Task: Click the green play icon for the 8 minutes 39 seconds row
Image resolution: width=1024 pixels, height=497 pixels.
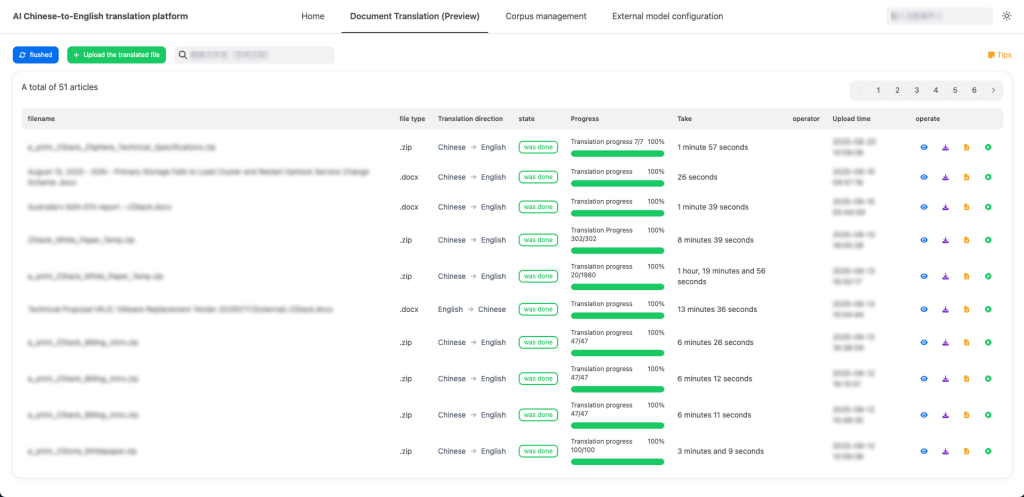Action: click(x=987, y=240)
